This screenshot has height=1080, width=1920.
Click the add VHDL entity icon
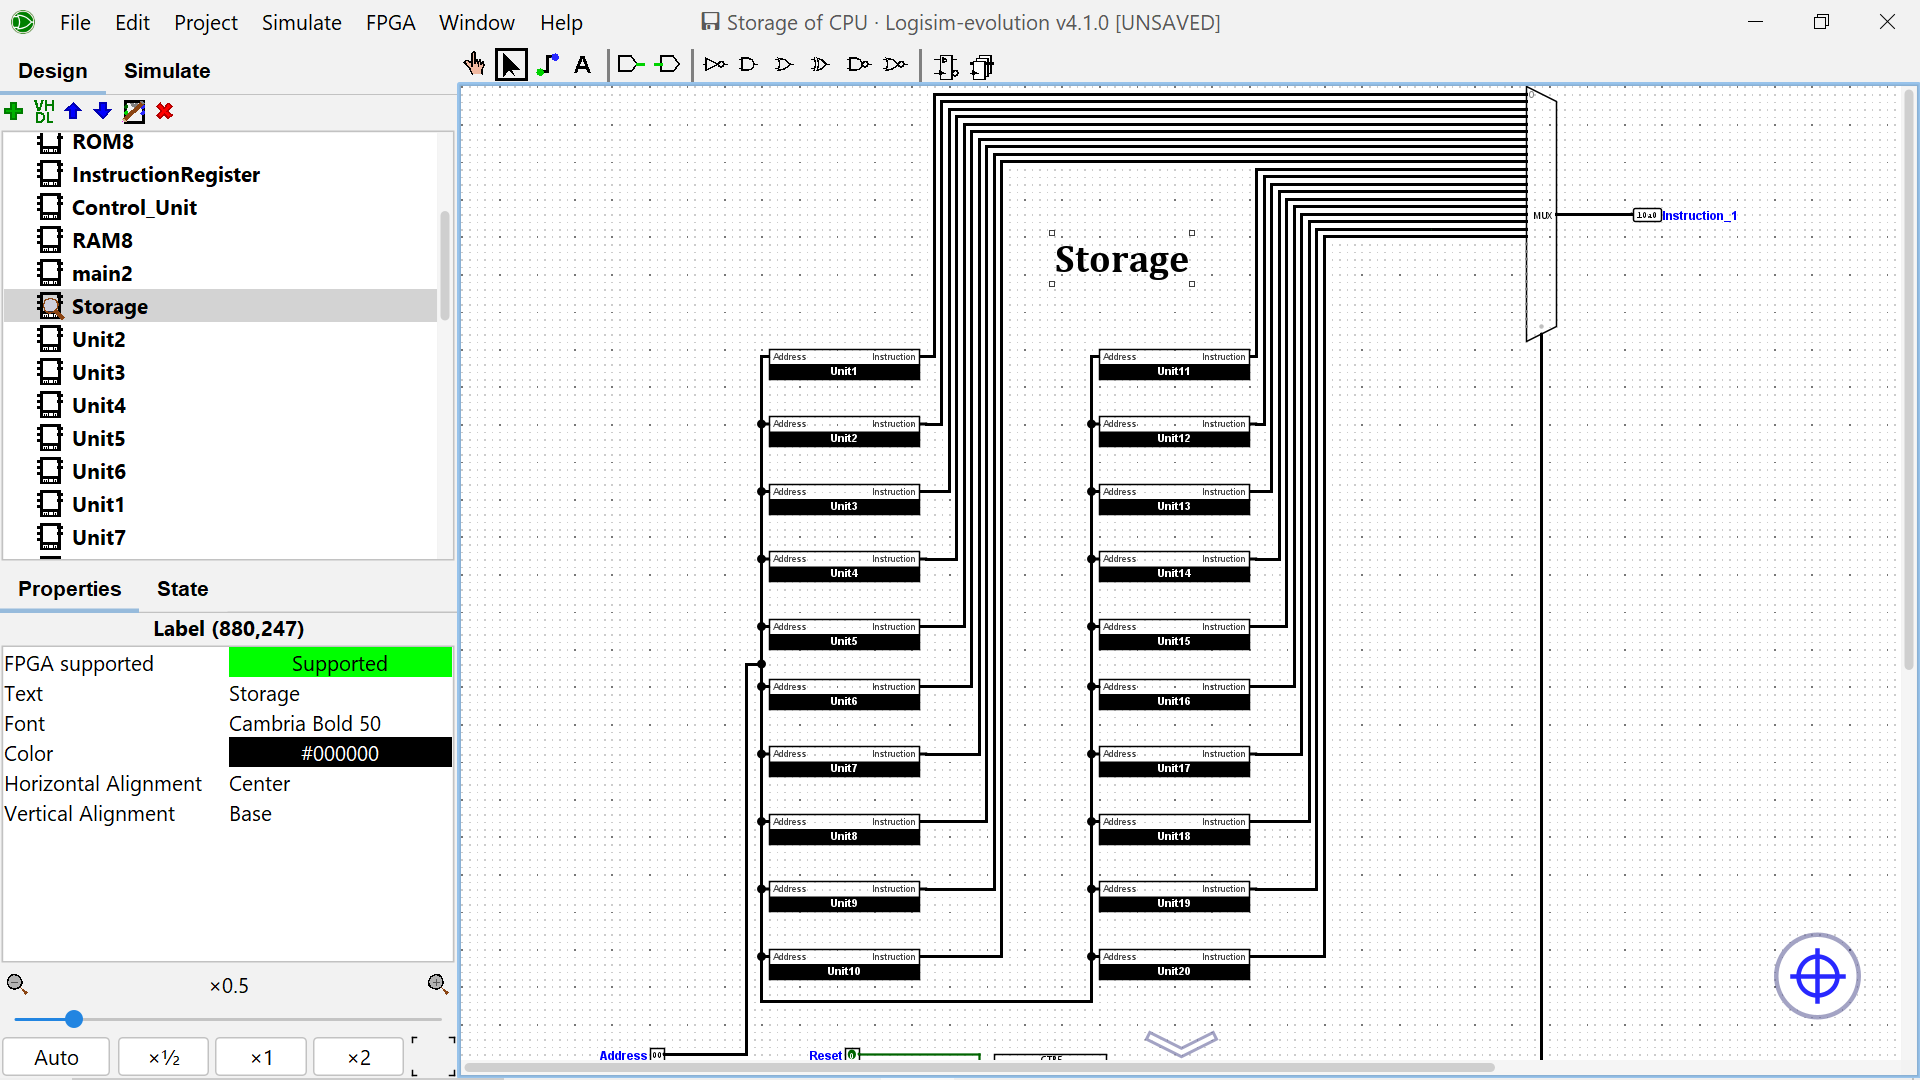[x=44, y=111]
